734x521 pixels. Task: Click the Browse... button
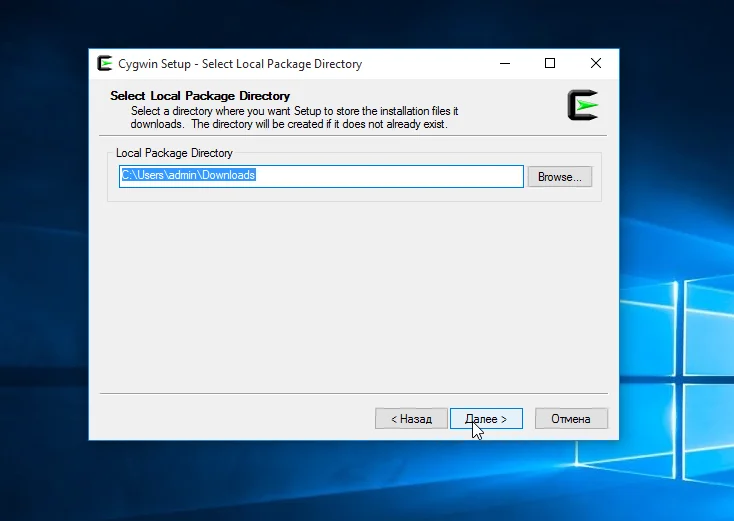(x=559, y=177)
